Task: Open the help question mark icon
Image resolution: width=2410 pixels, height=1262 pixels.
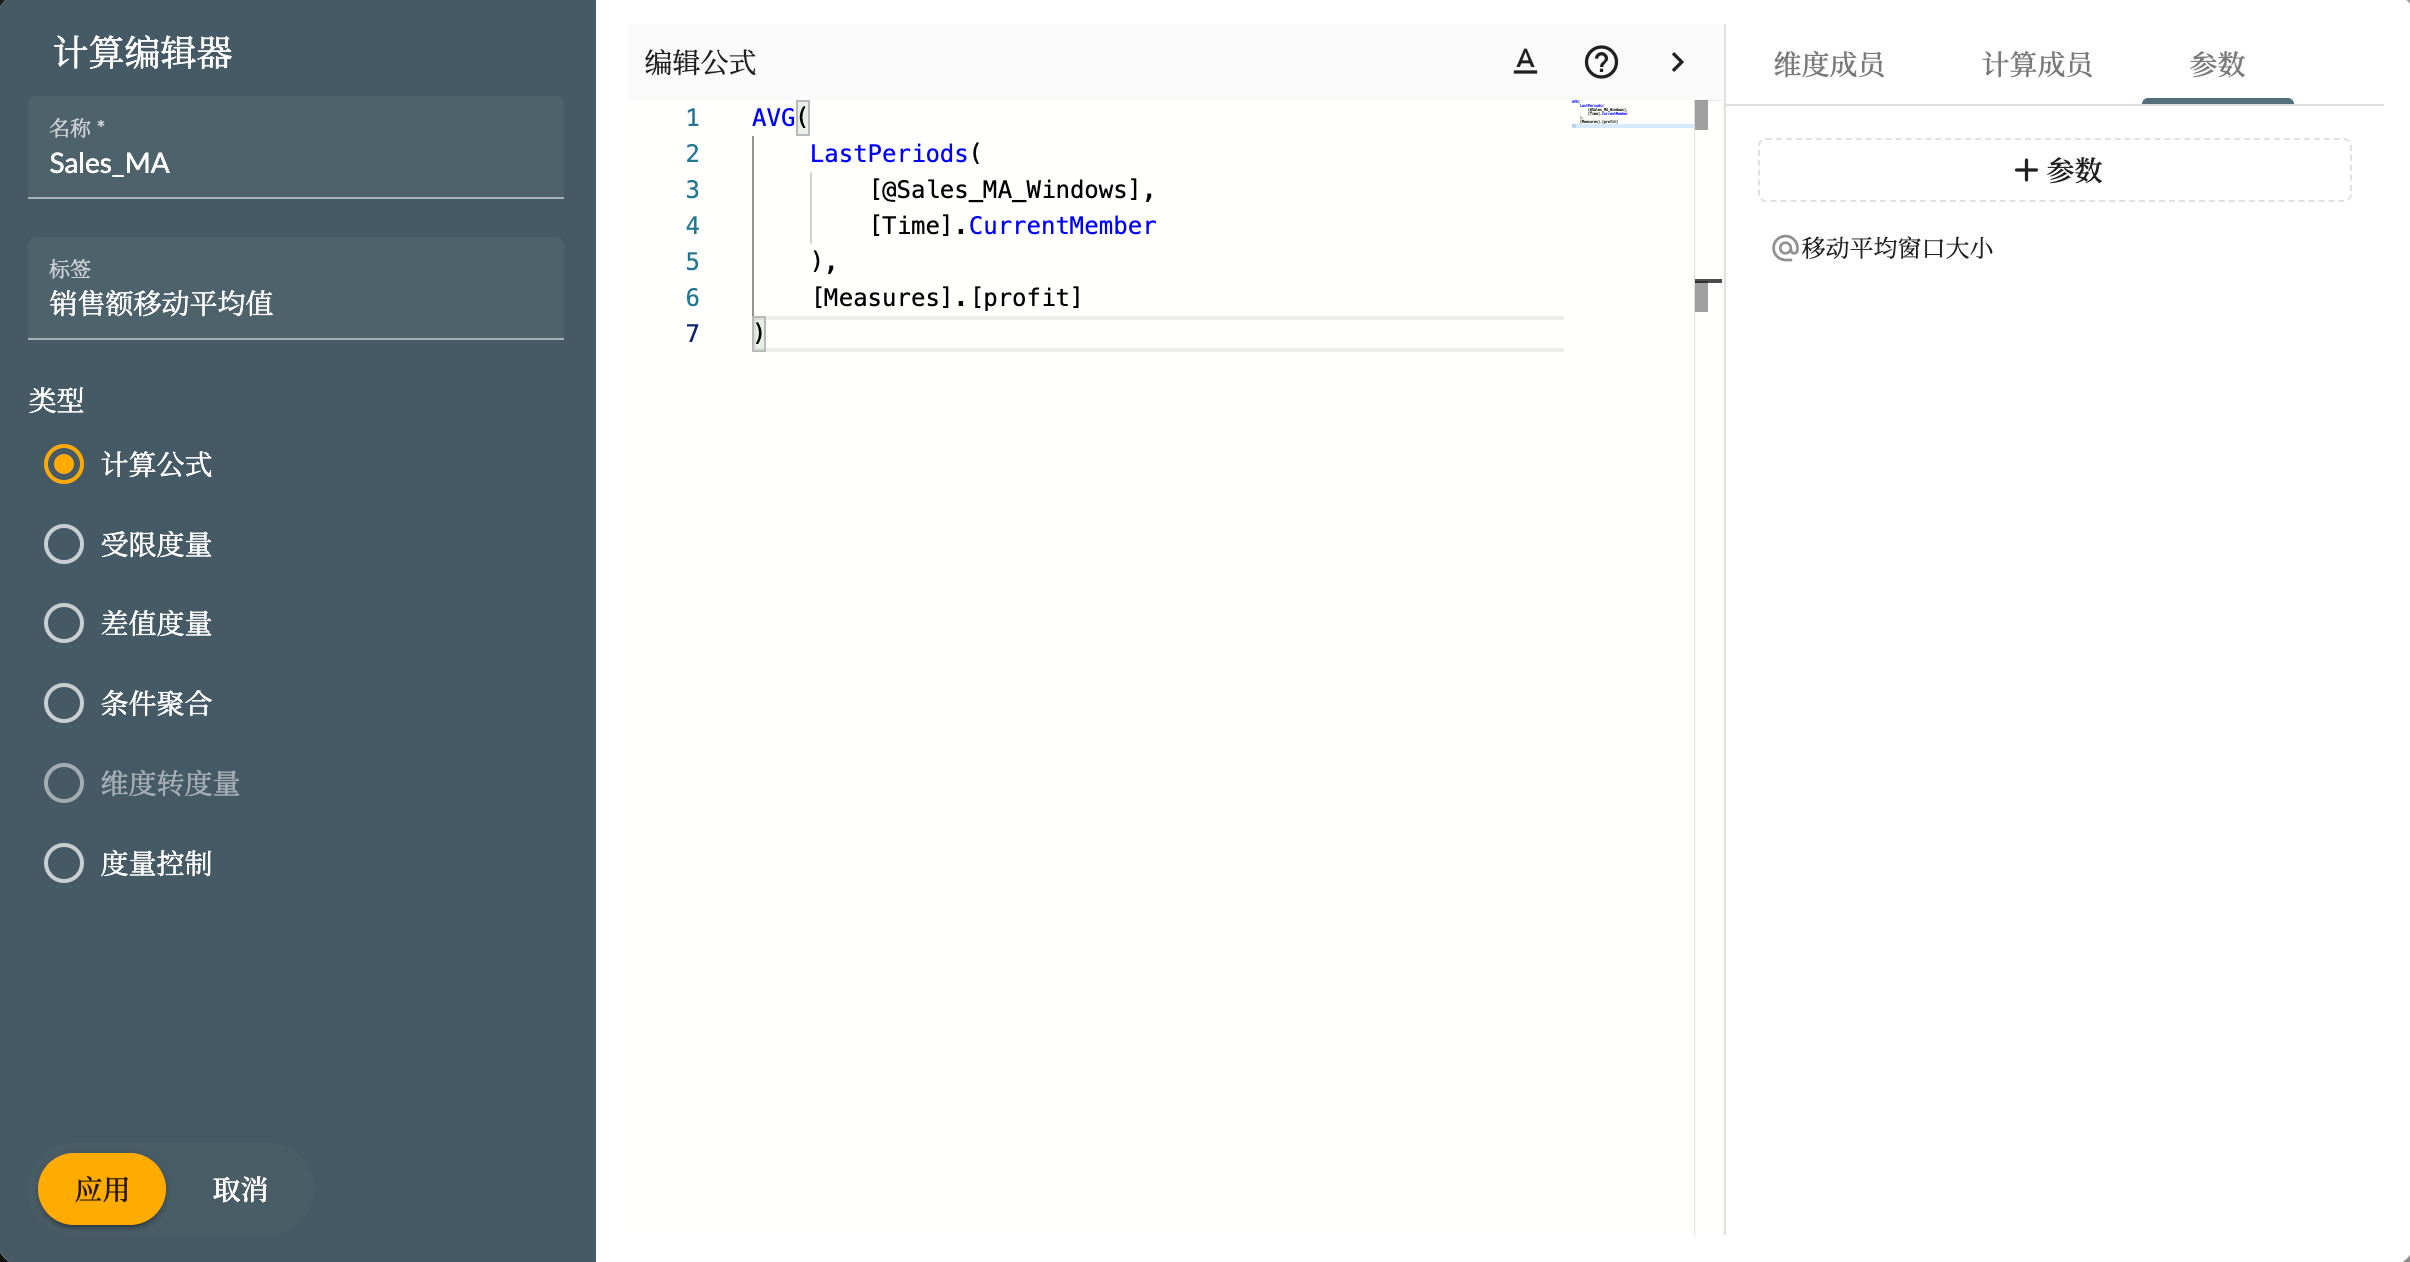Action: pyautogui.click(x=1601, y=62)
